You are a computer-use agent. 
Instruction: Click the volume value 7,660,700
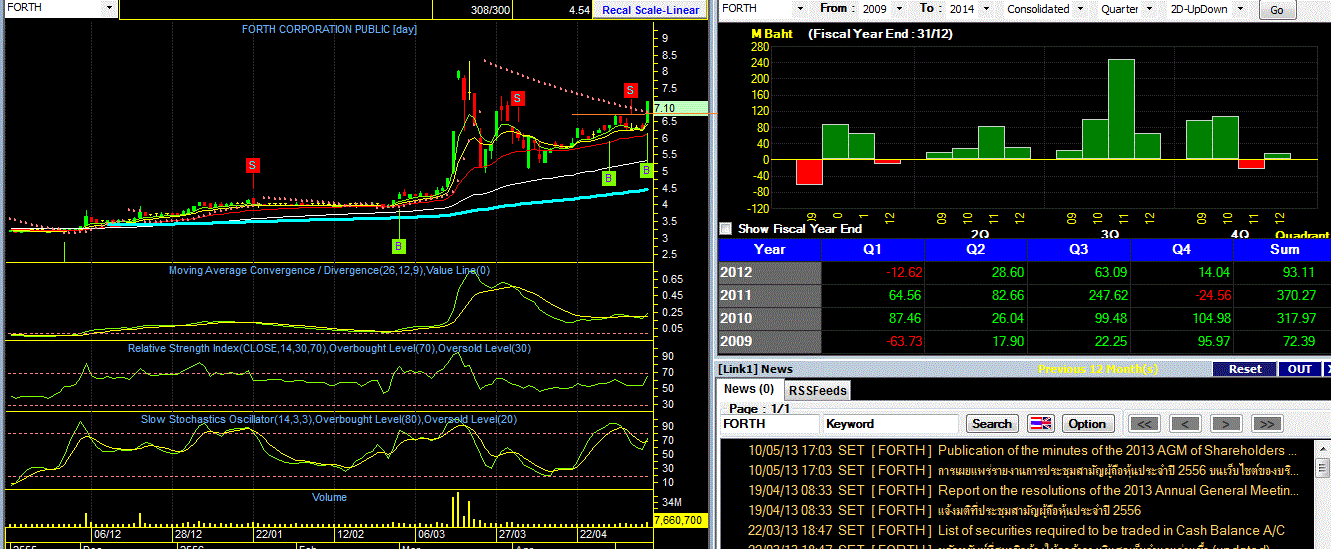(681, 520)
